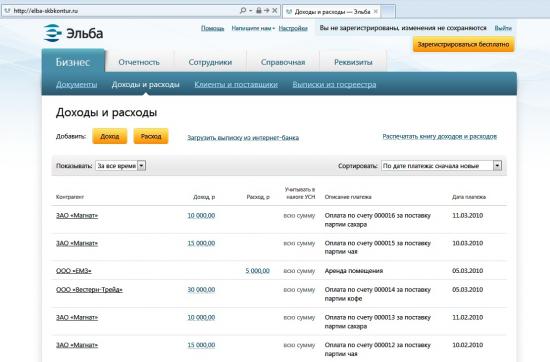
Task: Click the stop loading X icon
Action: 275,11
